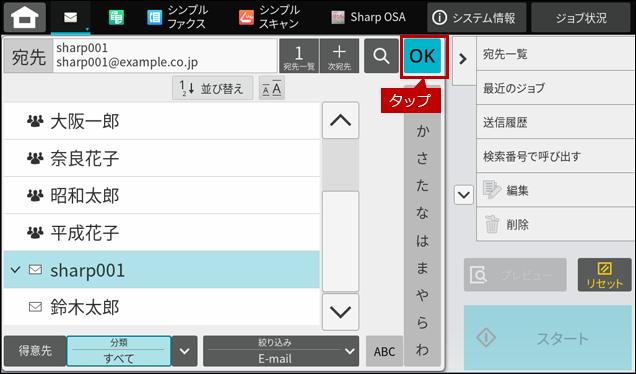Click envelope icon beside 鈴木太郎
This screenshot has width=636, height=374.
(x=35, y=307)
